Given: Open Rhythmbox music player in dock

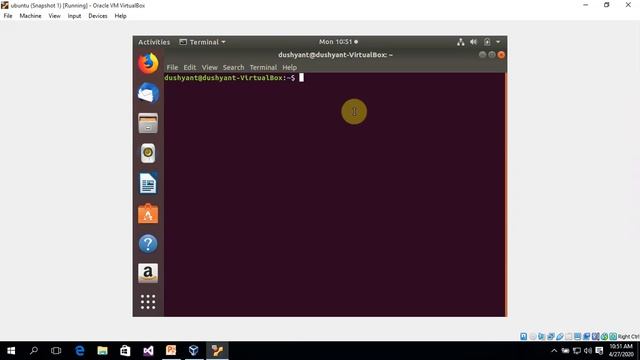Looking at the screenshot, I should pyautogui.click(x=148, y=153).
